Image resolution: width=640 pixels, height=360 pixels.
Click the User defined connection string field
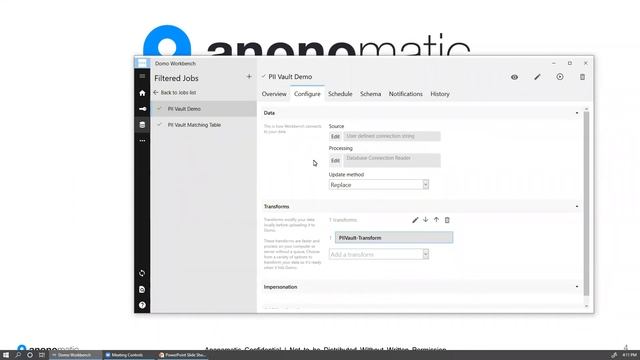(392, 136)
